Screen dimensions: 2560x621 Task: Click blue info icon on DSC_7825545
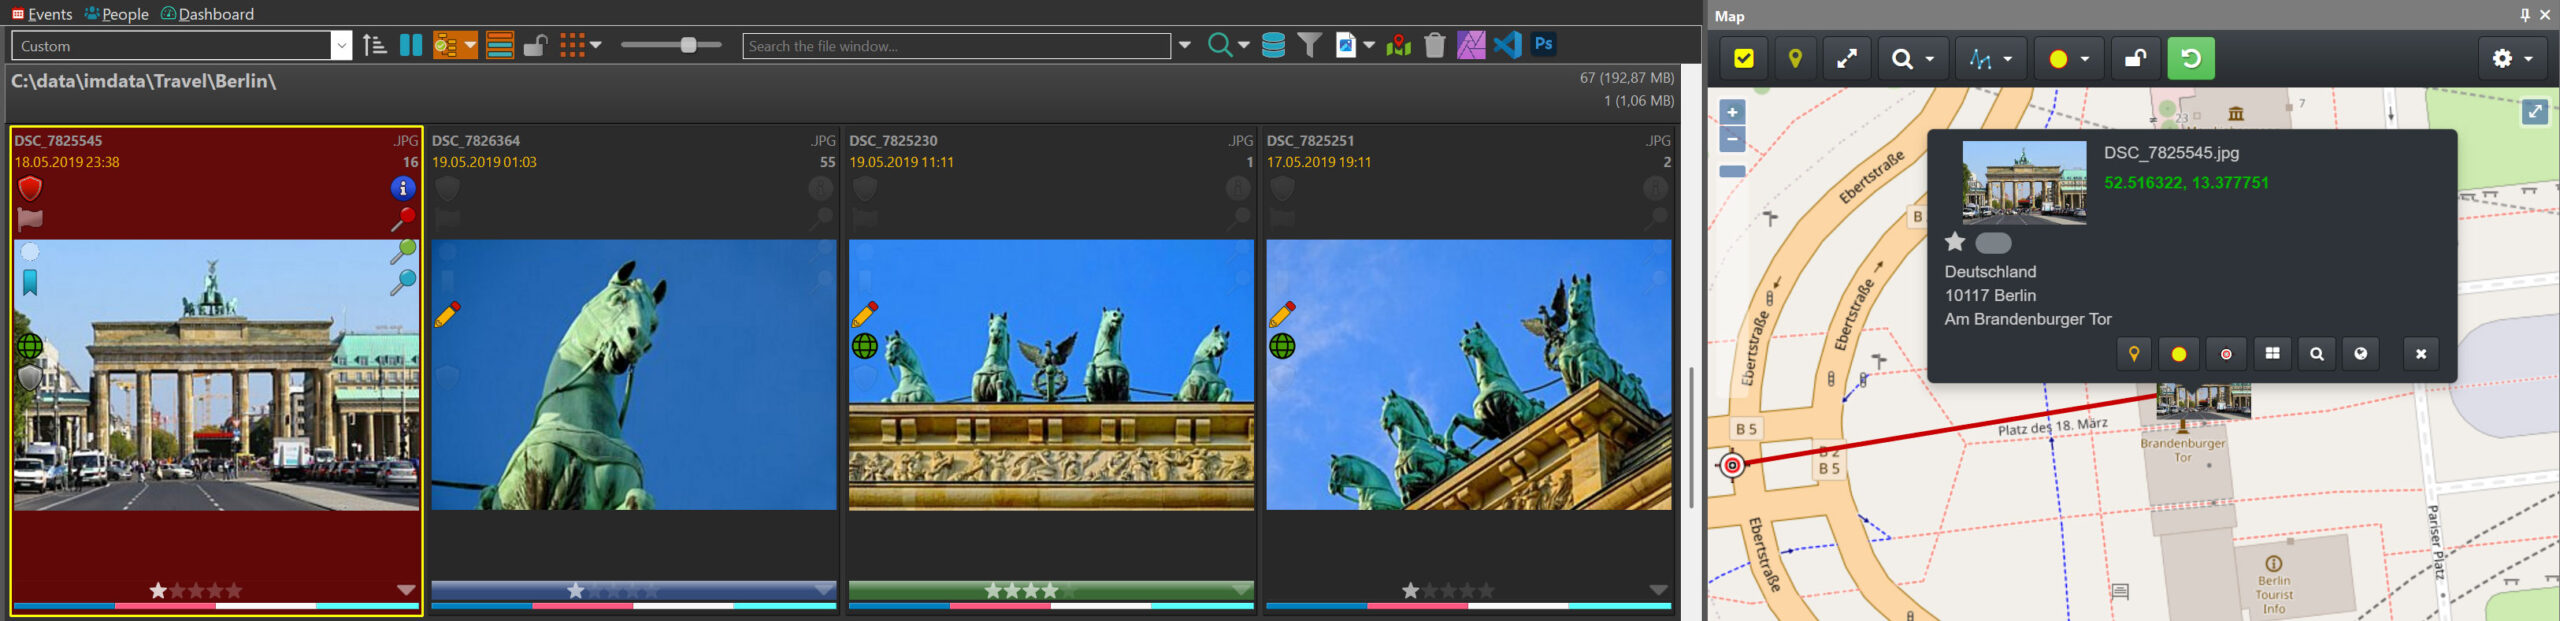click(x=402, y=188)
